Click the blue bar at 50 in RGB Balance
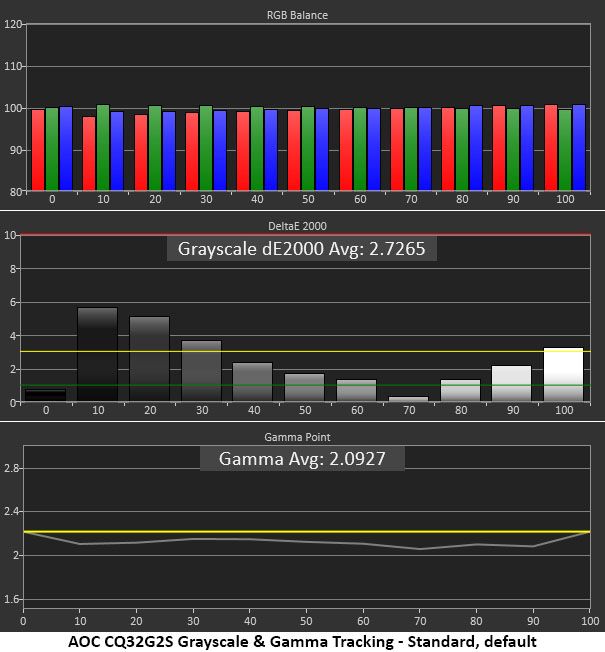The width and height of the screenshot is (605, 652). [322, 150]
